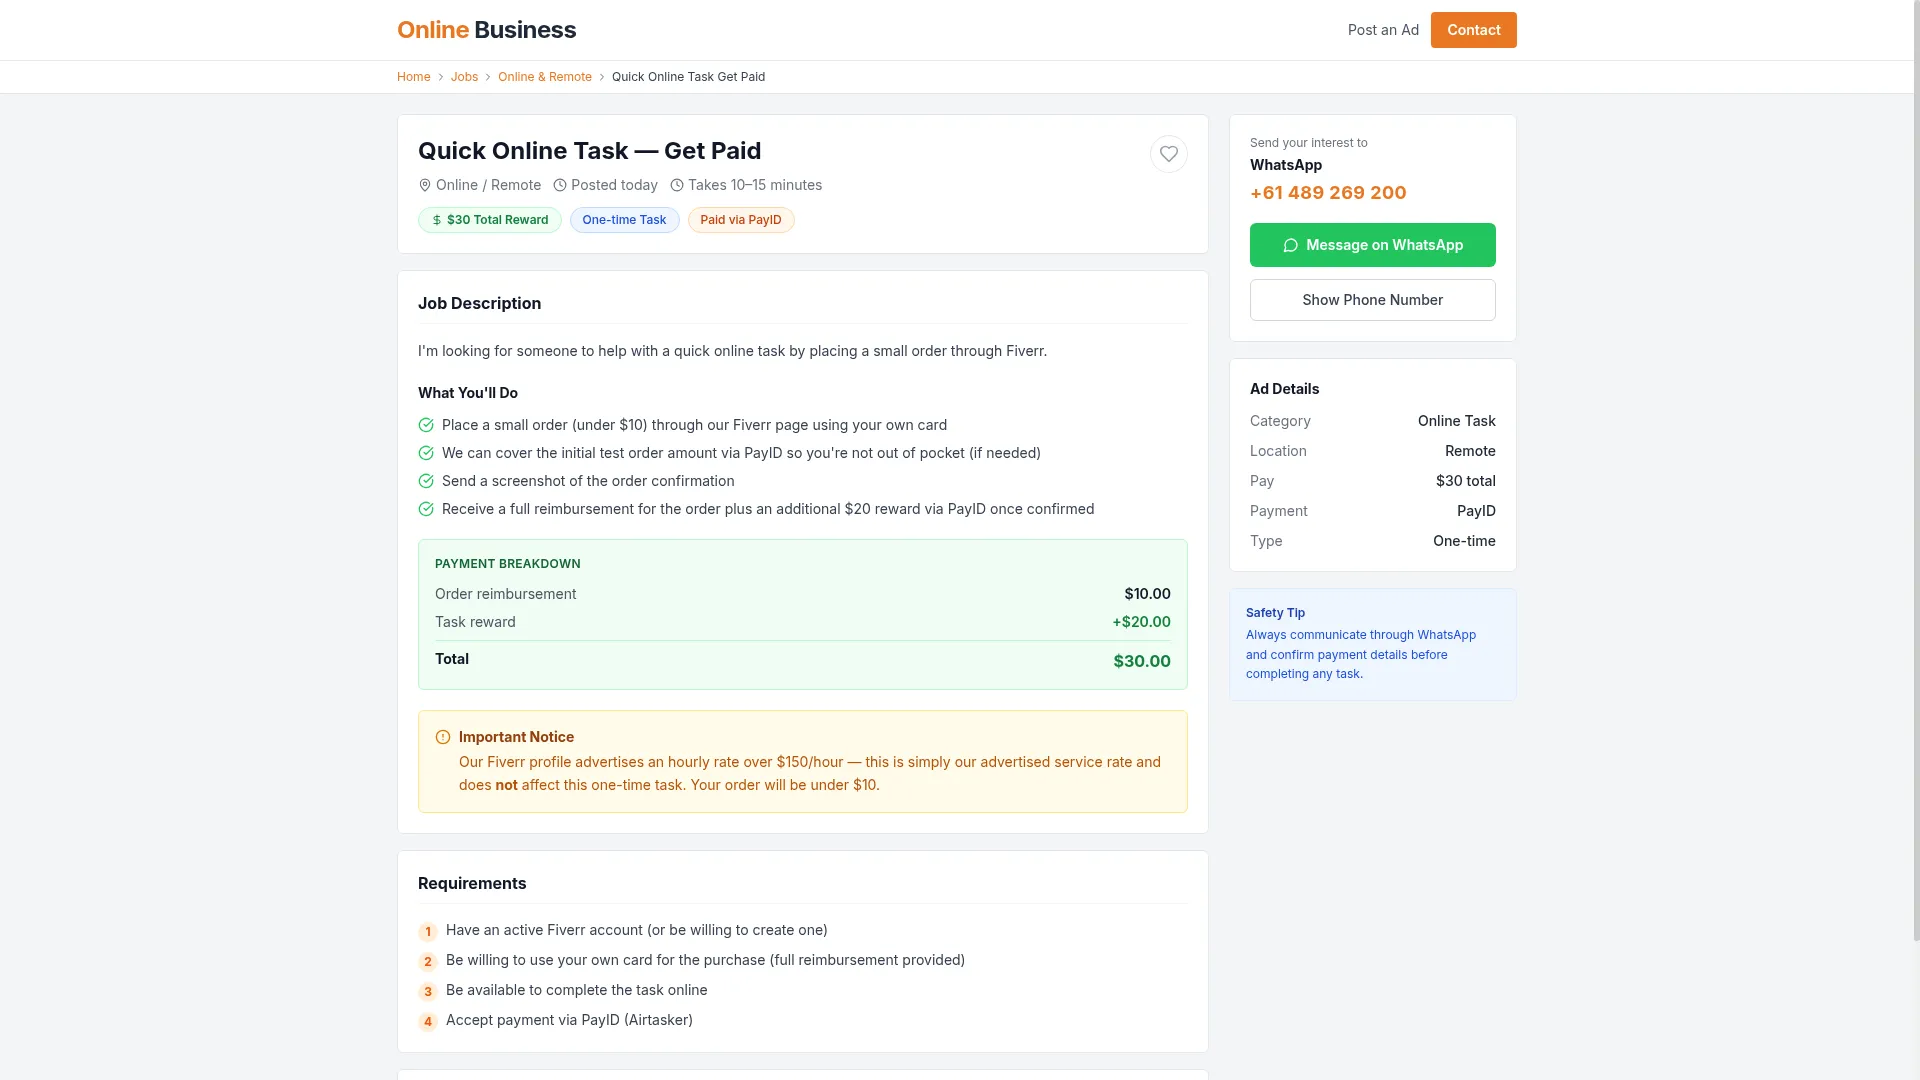Open the Jobs breadcrumb
This screenshot has height=1080, width=1920.
[464, 77]
